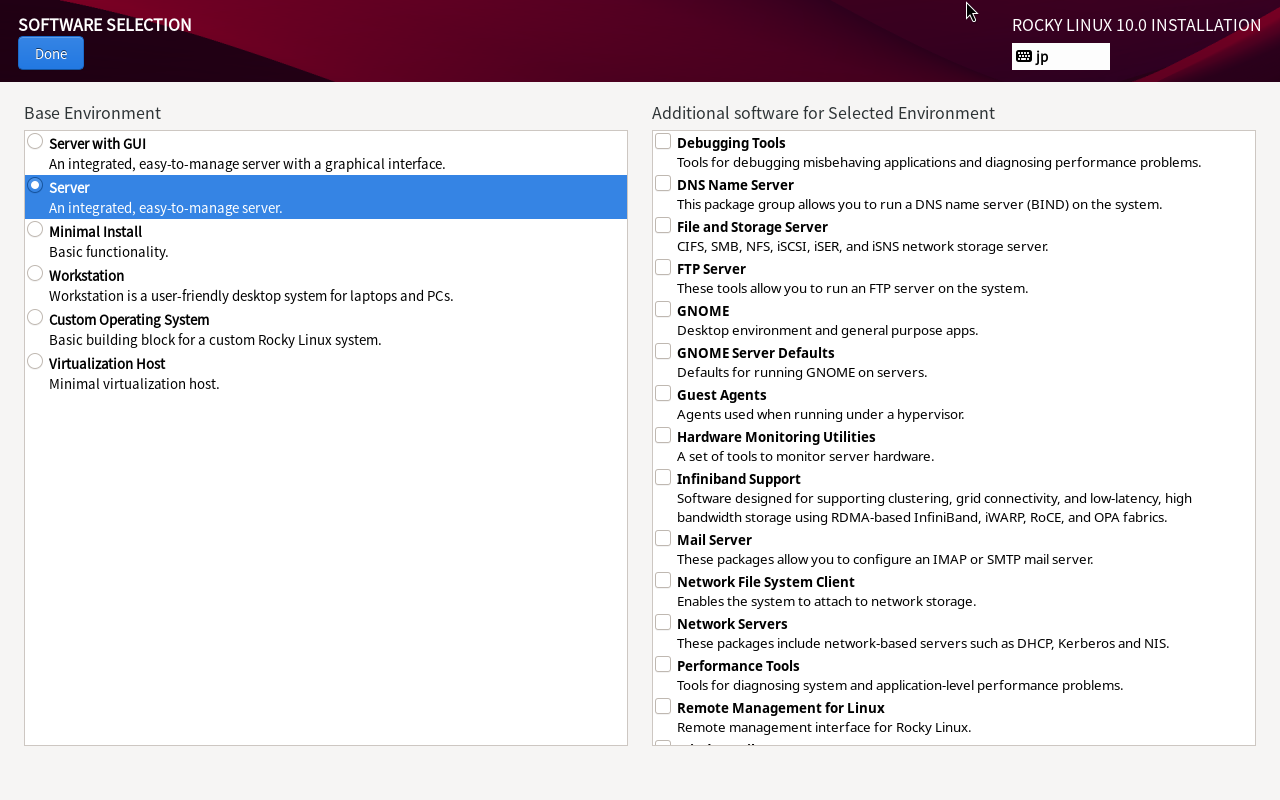Enable the Performance Tools checkbox
Screen dimensions: 1280x800
pos(663,664)
